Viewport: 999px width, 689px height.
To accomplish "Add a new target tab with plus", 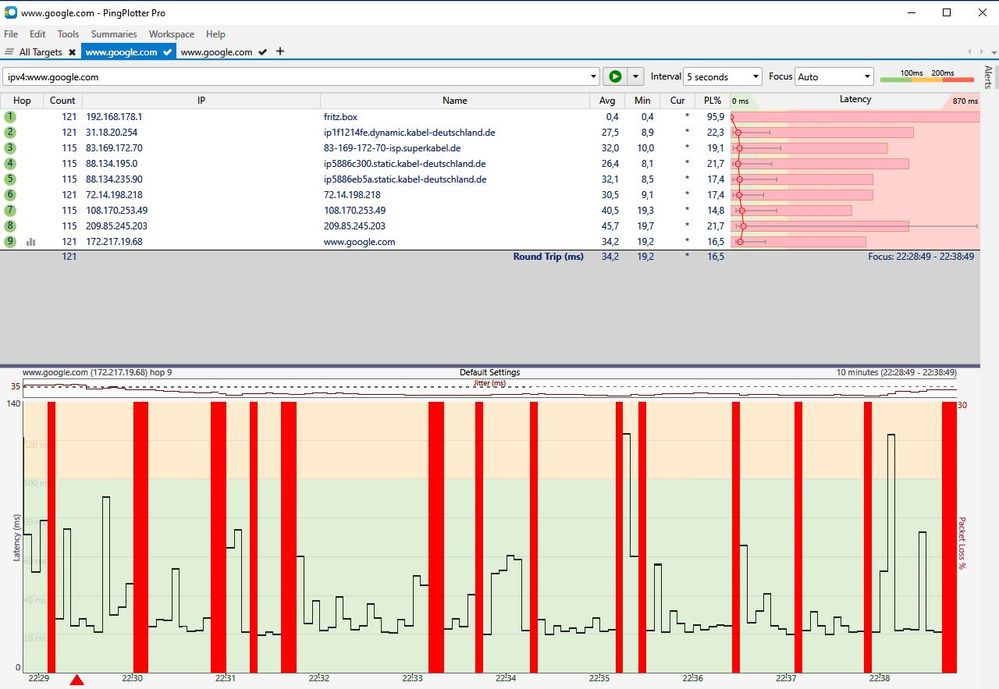I will [280, 51].
